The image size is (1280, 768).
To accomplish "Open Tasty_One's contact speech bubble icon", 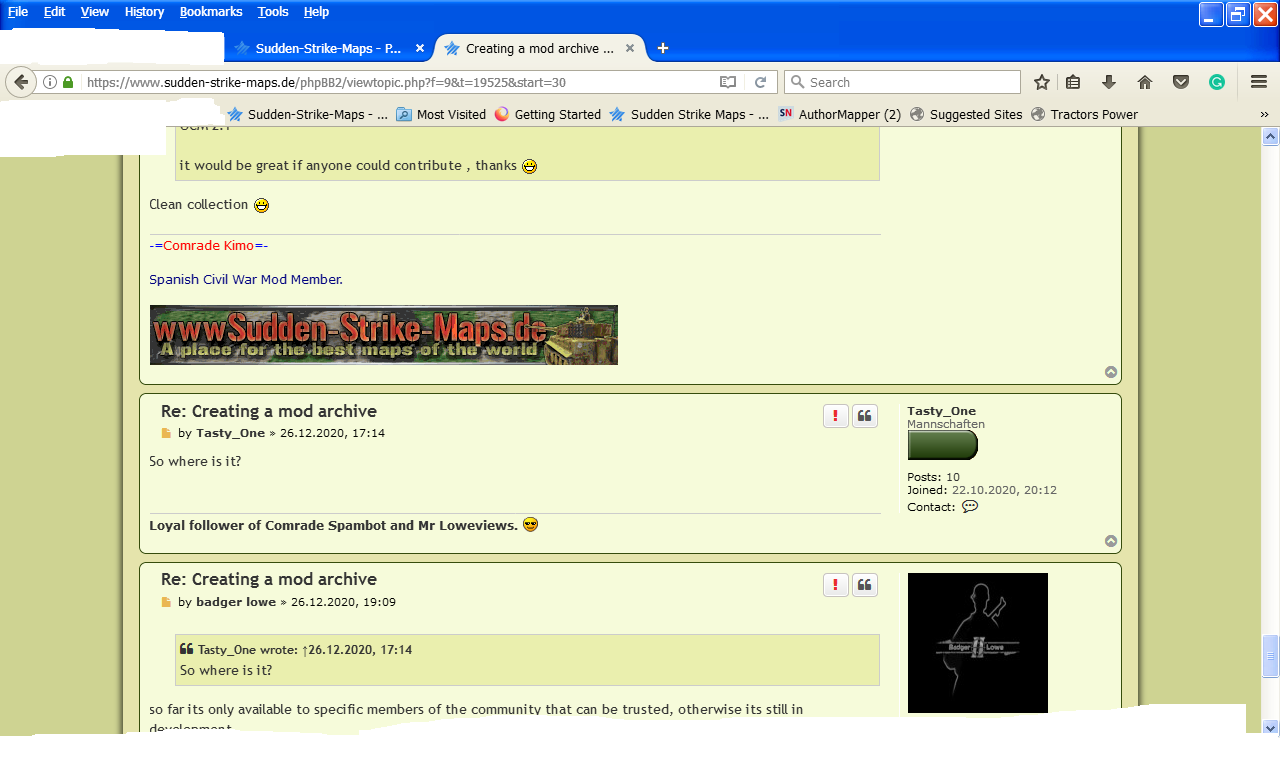I will (x=969, y=507).
